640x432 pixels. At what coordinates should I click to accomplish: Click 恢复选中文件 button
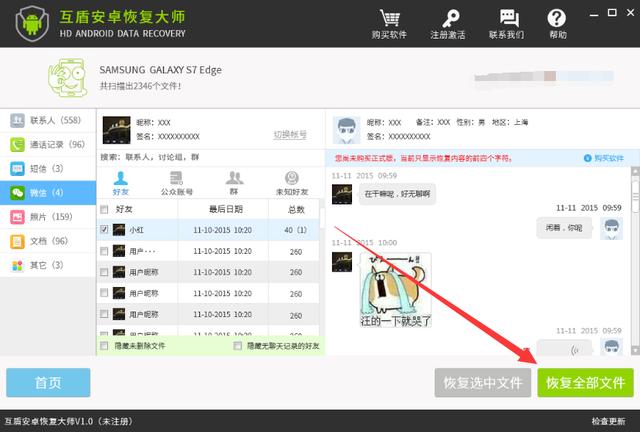[x=483, y=383]
